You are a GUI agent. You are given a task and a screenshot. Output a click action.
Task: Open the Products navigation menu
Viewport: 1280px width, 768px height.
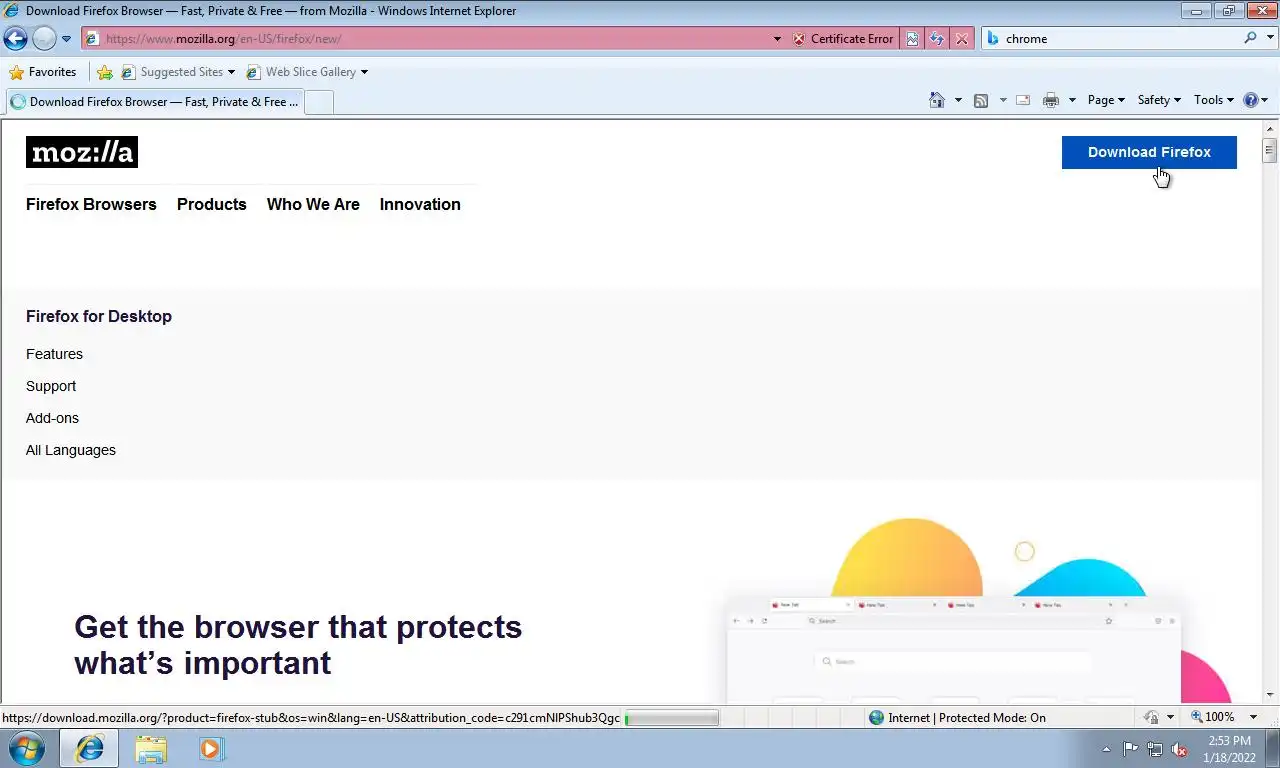click(x=211, y=204)
